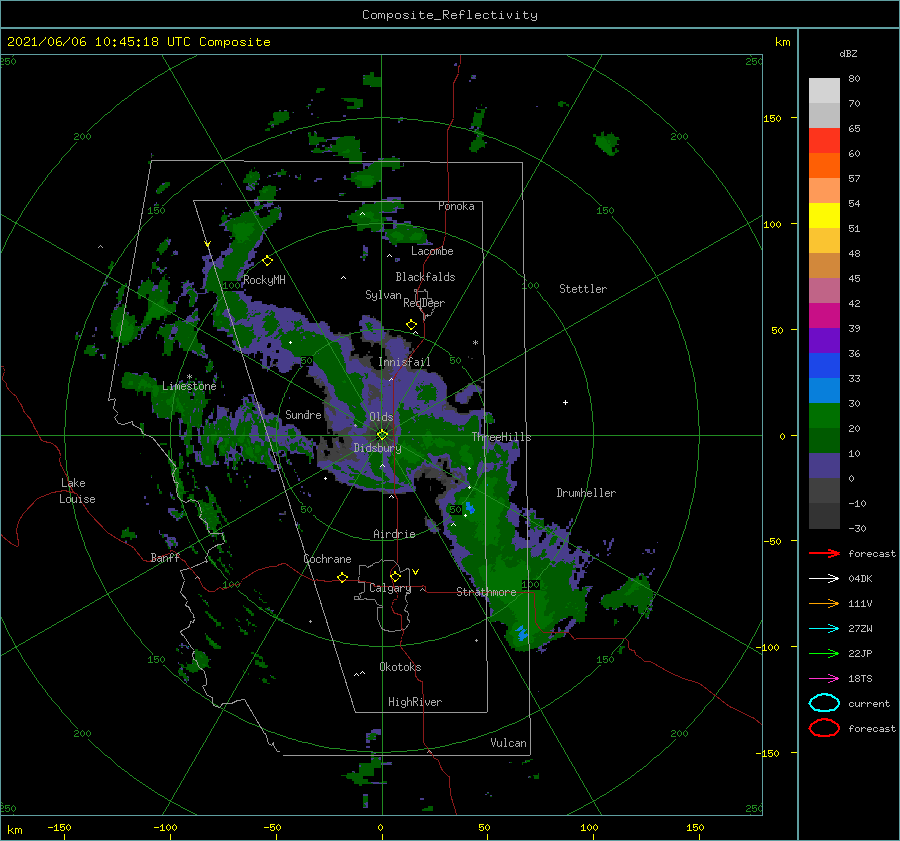This screenshot has height=841, width=900.
Task: Click the Sundre city label
Action: [303, 414]
